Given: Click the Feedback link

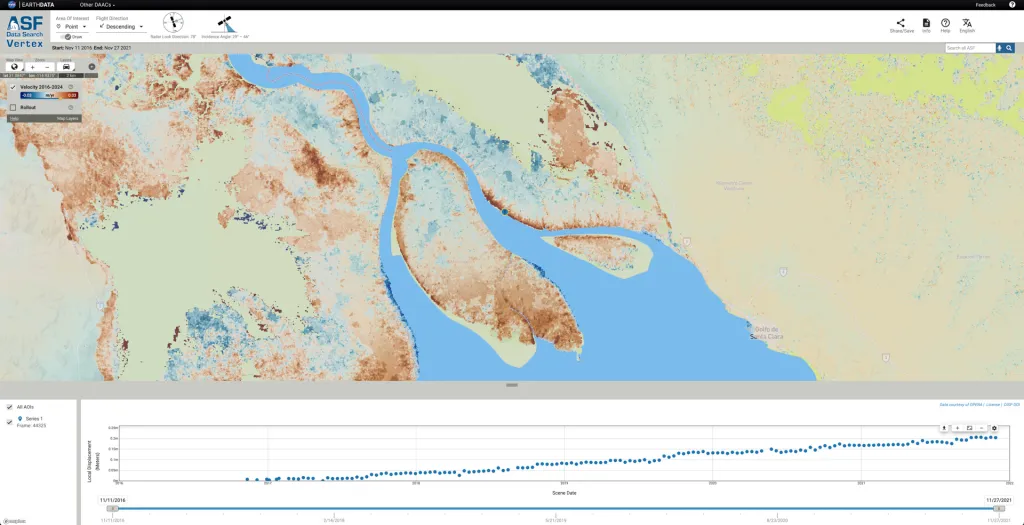Looking at the screenshot, I should 985,5.
